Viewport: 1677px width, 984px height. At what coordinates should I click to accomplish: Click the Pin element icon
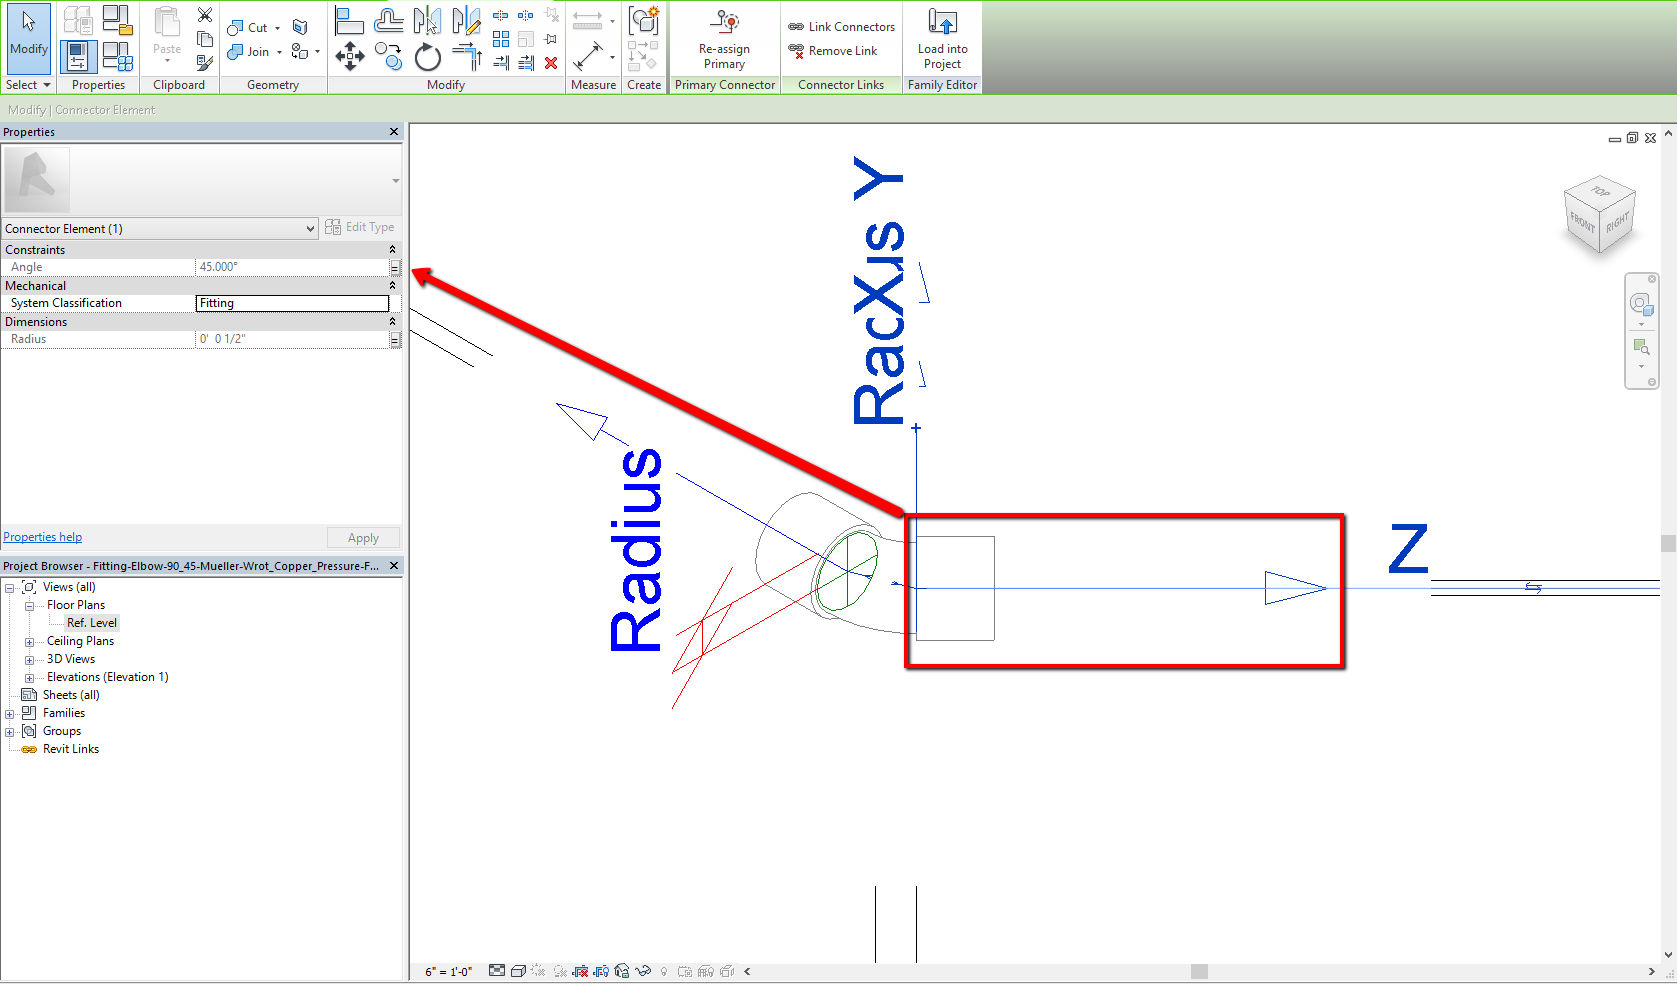(551, 39)
